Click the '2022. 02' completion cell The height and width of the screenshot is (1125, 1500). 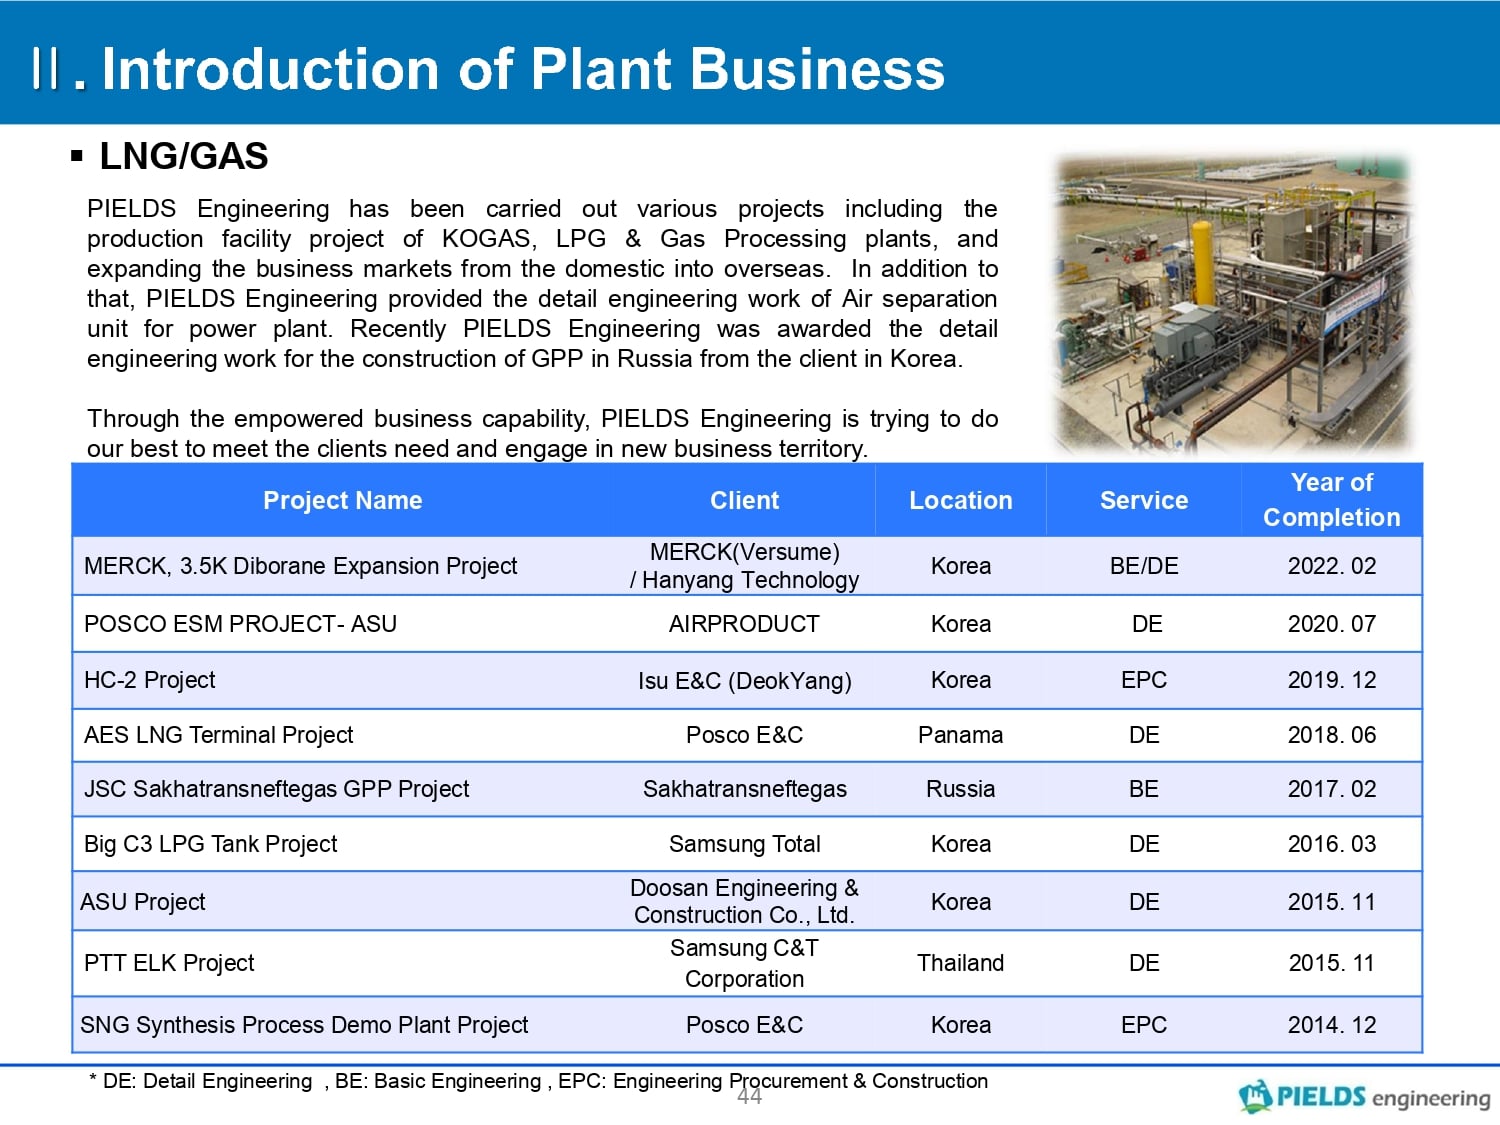pos(1332,566)
